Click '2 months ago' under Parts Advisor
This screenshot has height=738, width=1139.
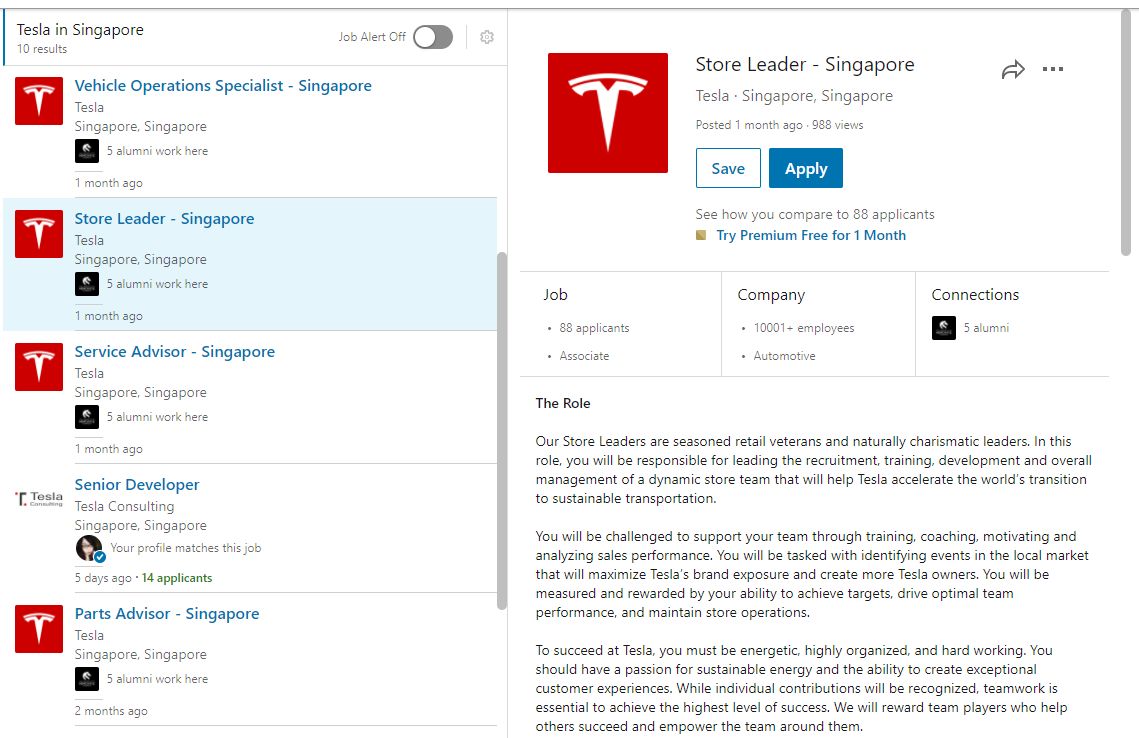coord(111,711)
